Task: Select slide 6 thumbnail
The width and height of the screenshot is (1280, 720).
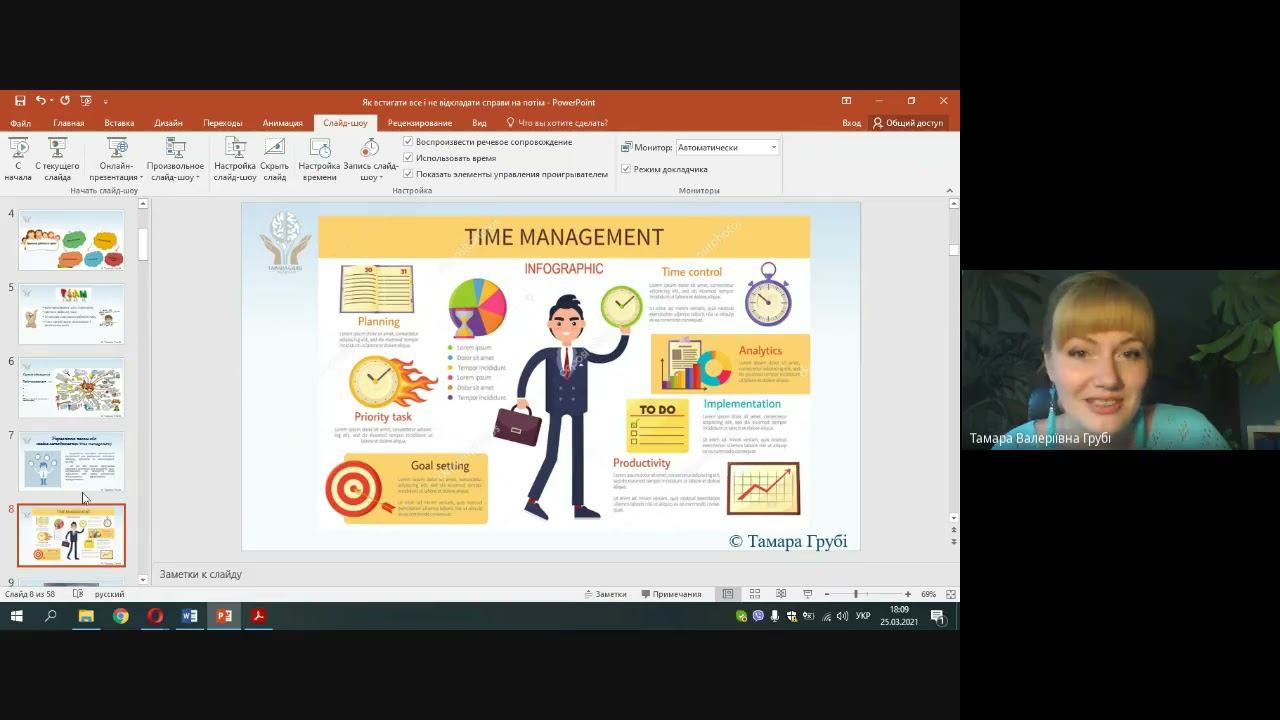Action: coord(71,388)
